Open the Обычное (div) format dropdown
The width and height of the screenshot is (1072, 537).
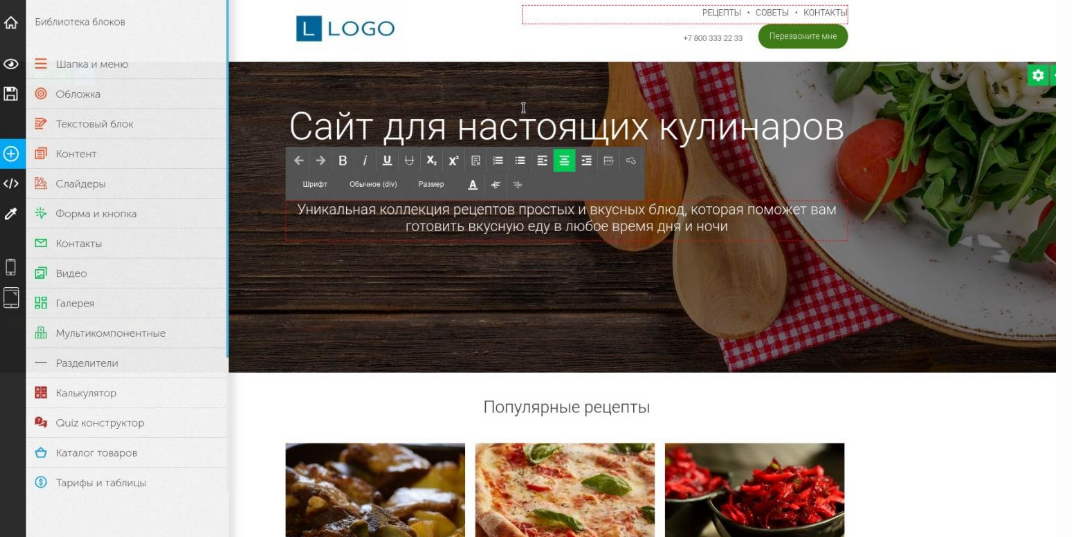373,184
